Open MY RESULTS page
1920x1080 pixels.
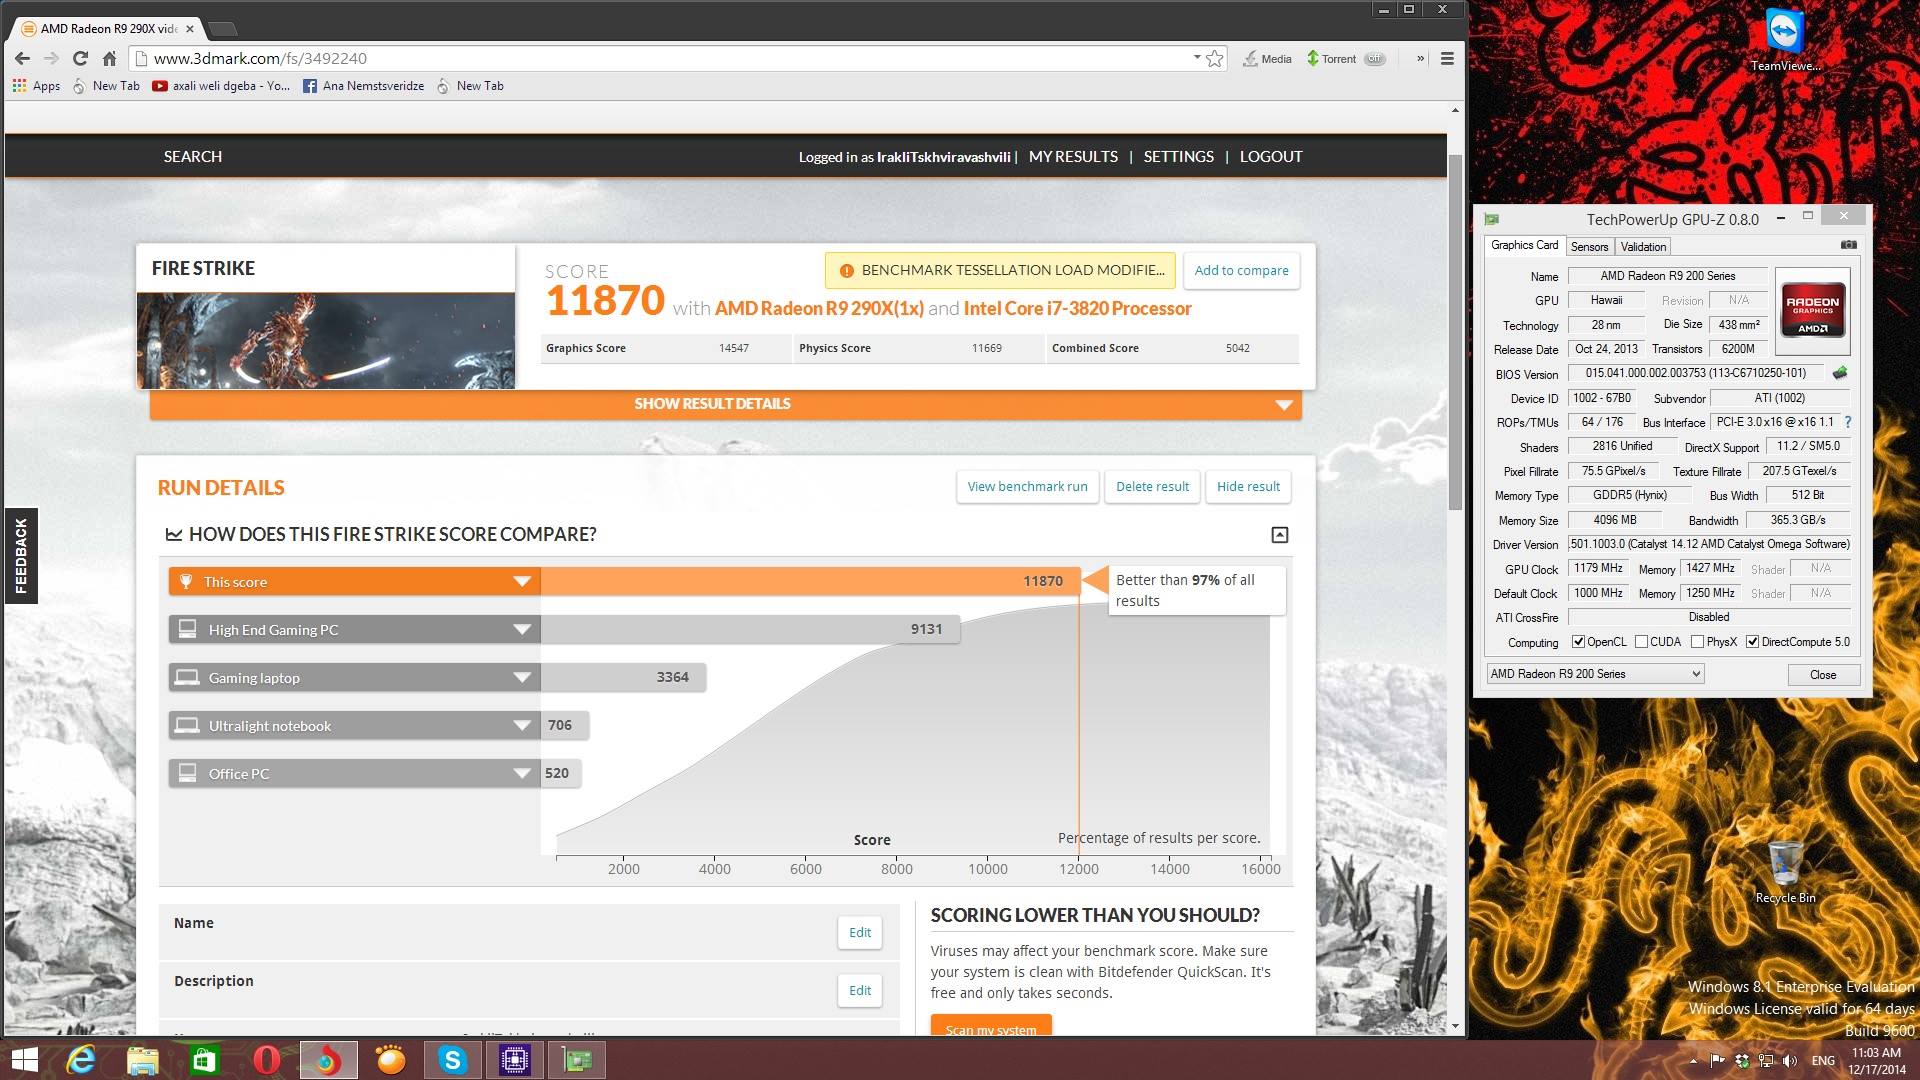point(1073,157)
